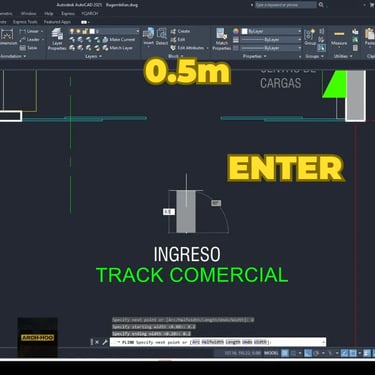Viewport: 375px width, 375px height.
Task: Click the Ungroup icon in Groups panel
Action: pyautogui.click(x=322, y=31)
